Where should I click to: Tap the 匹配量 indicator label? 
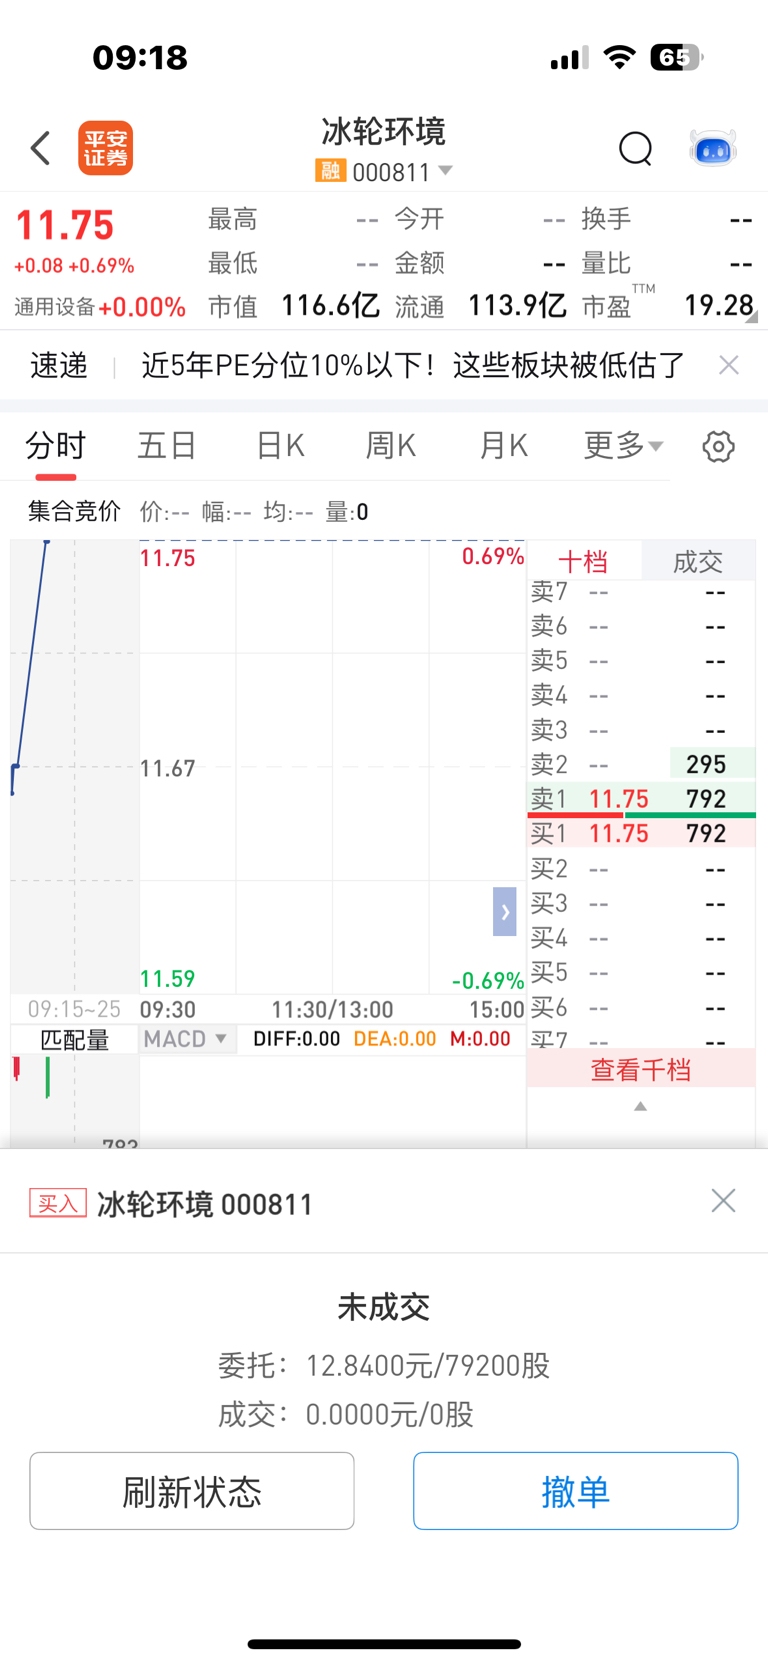75,1040
